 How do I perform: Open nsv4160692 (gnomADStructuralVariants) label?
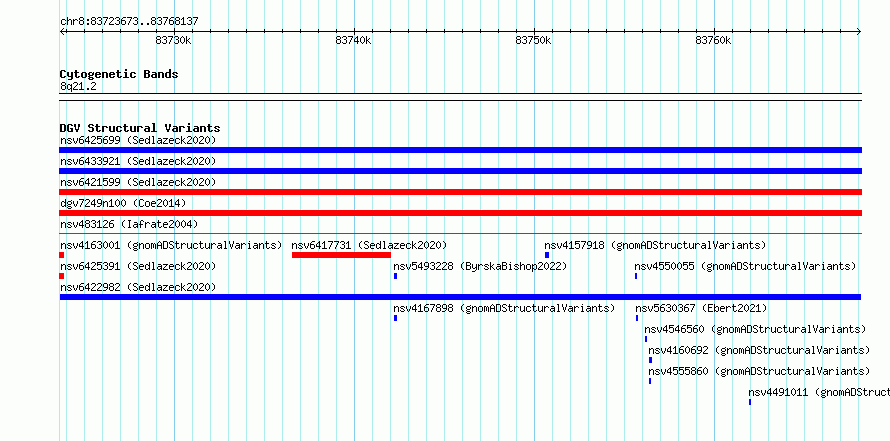point(759,350)
